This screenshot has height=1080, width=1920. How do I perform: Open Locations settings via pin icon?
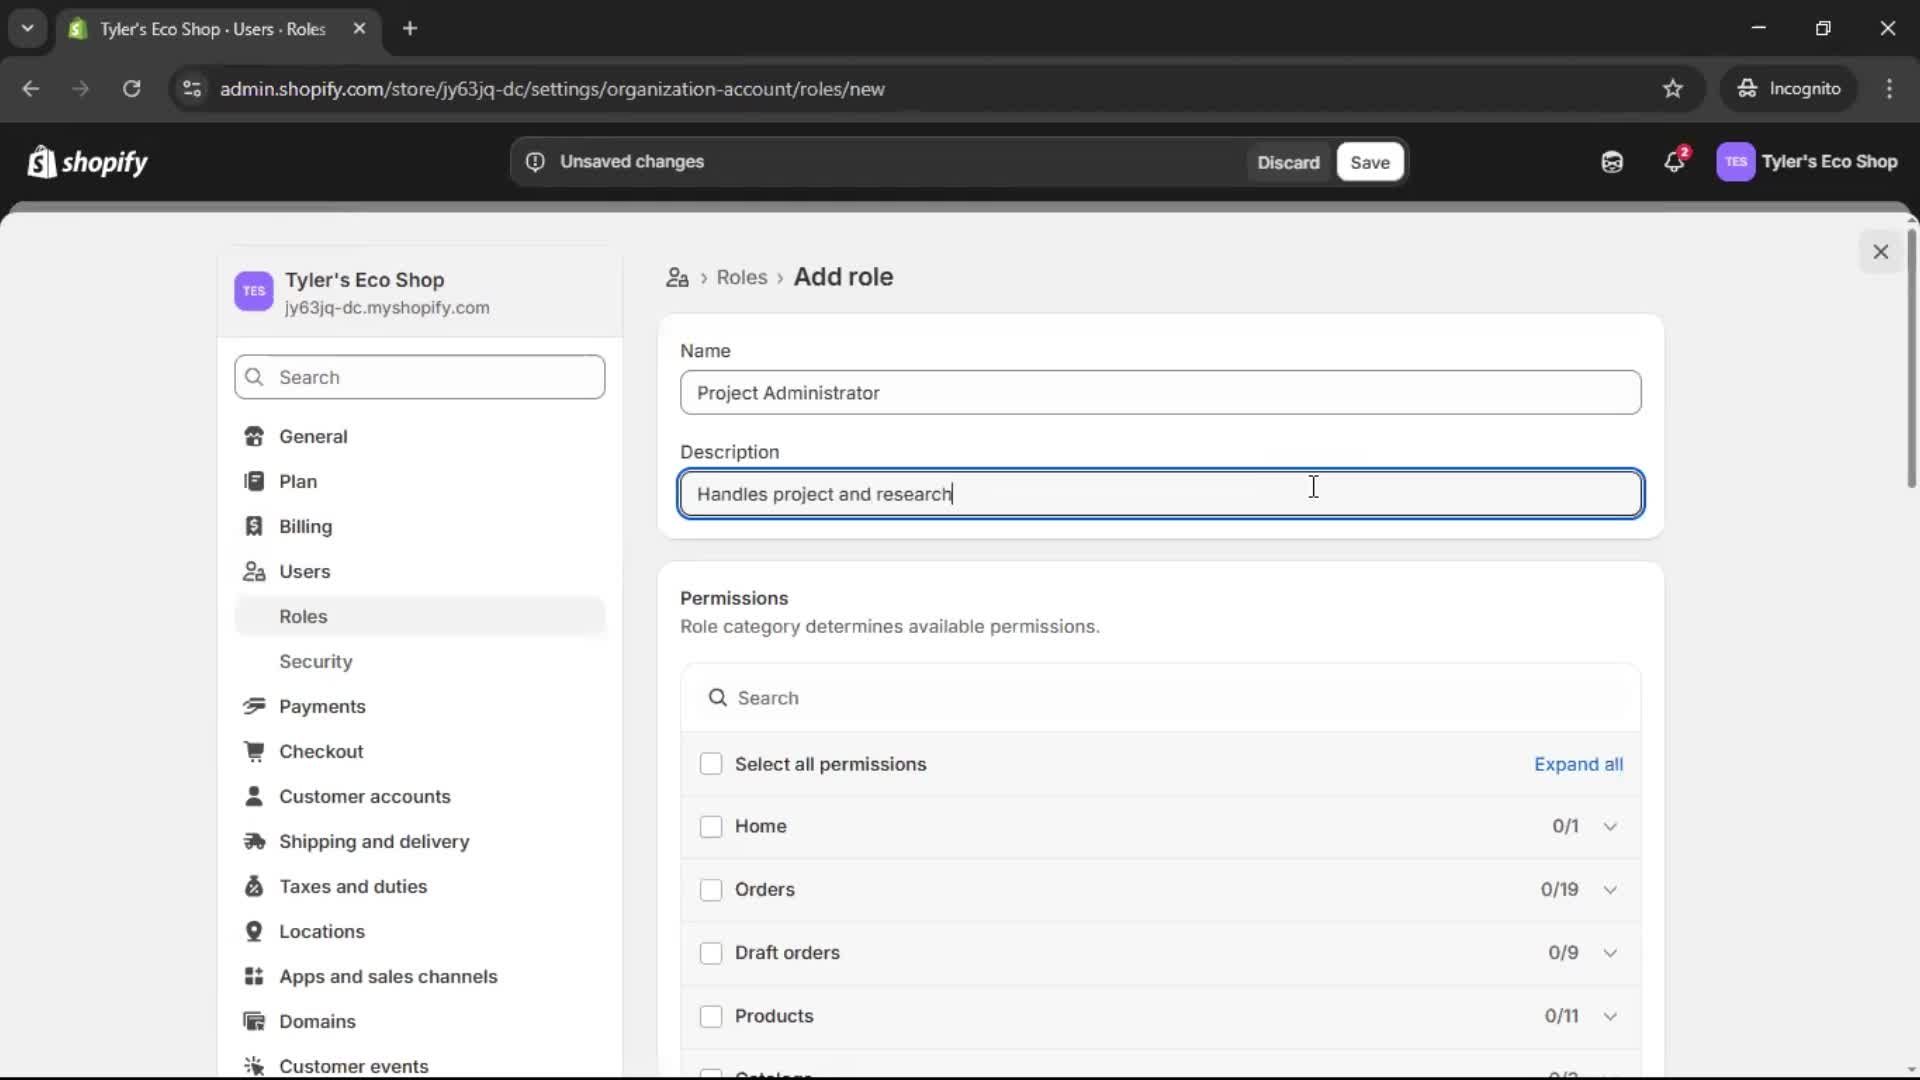(255, 931)
